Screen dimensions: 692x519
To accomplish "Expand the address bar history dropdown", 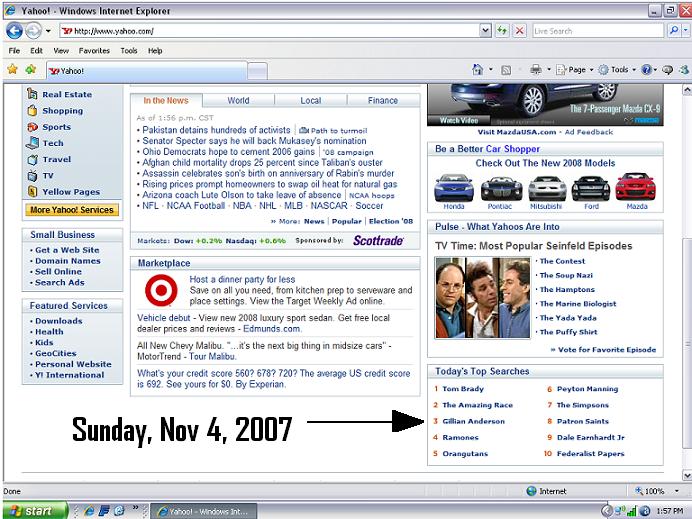I will tap(485, 31).
